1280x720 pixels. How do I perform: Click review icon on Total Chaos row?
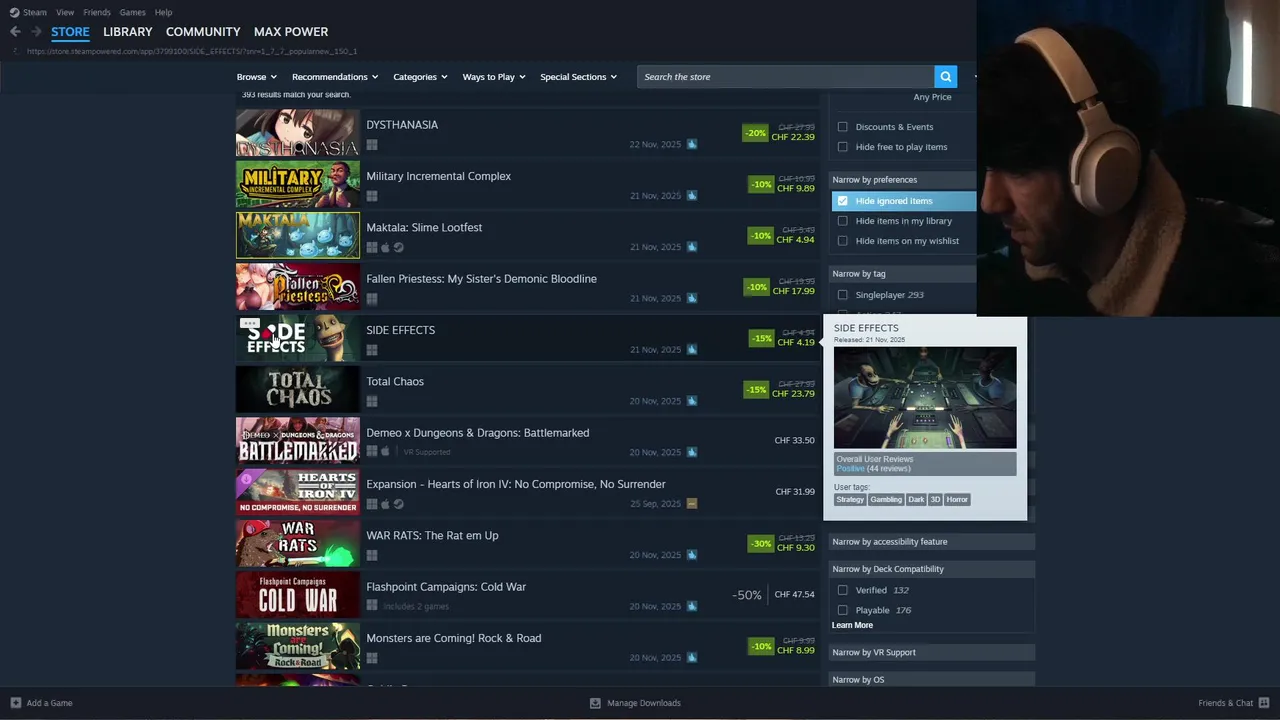[692, 401]
